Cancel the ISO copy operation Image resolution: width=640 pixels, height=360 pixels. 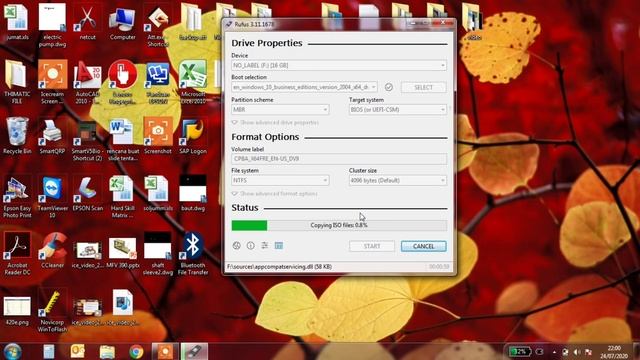pos(423,246)
